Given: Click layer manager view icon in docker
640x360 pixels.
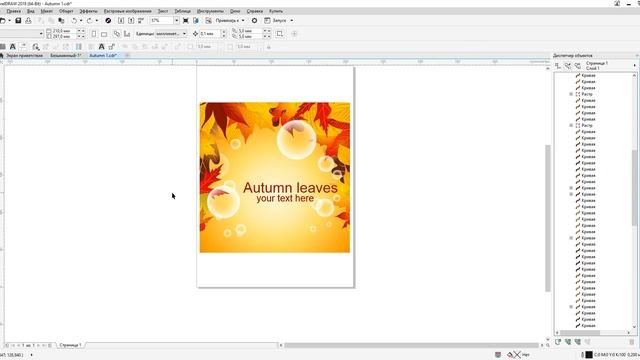Looking at the screenshot, I should point(578,66).
